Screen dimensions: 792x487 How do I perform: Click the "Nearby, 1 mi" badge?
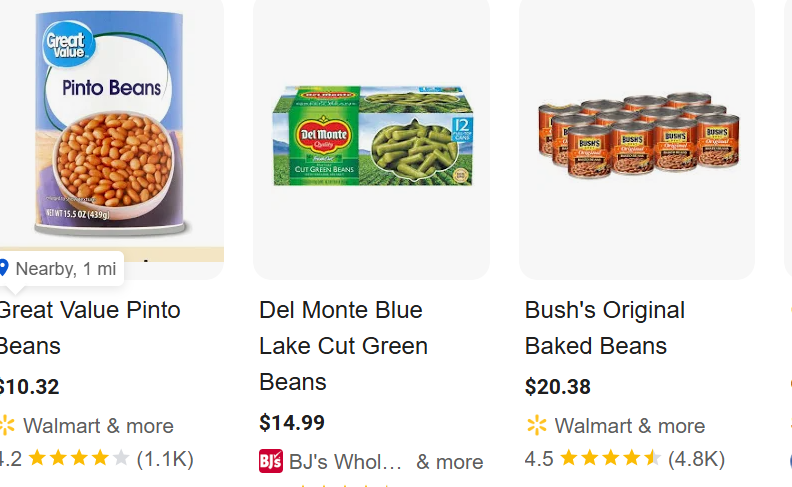[x=62, y=268]
